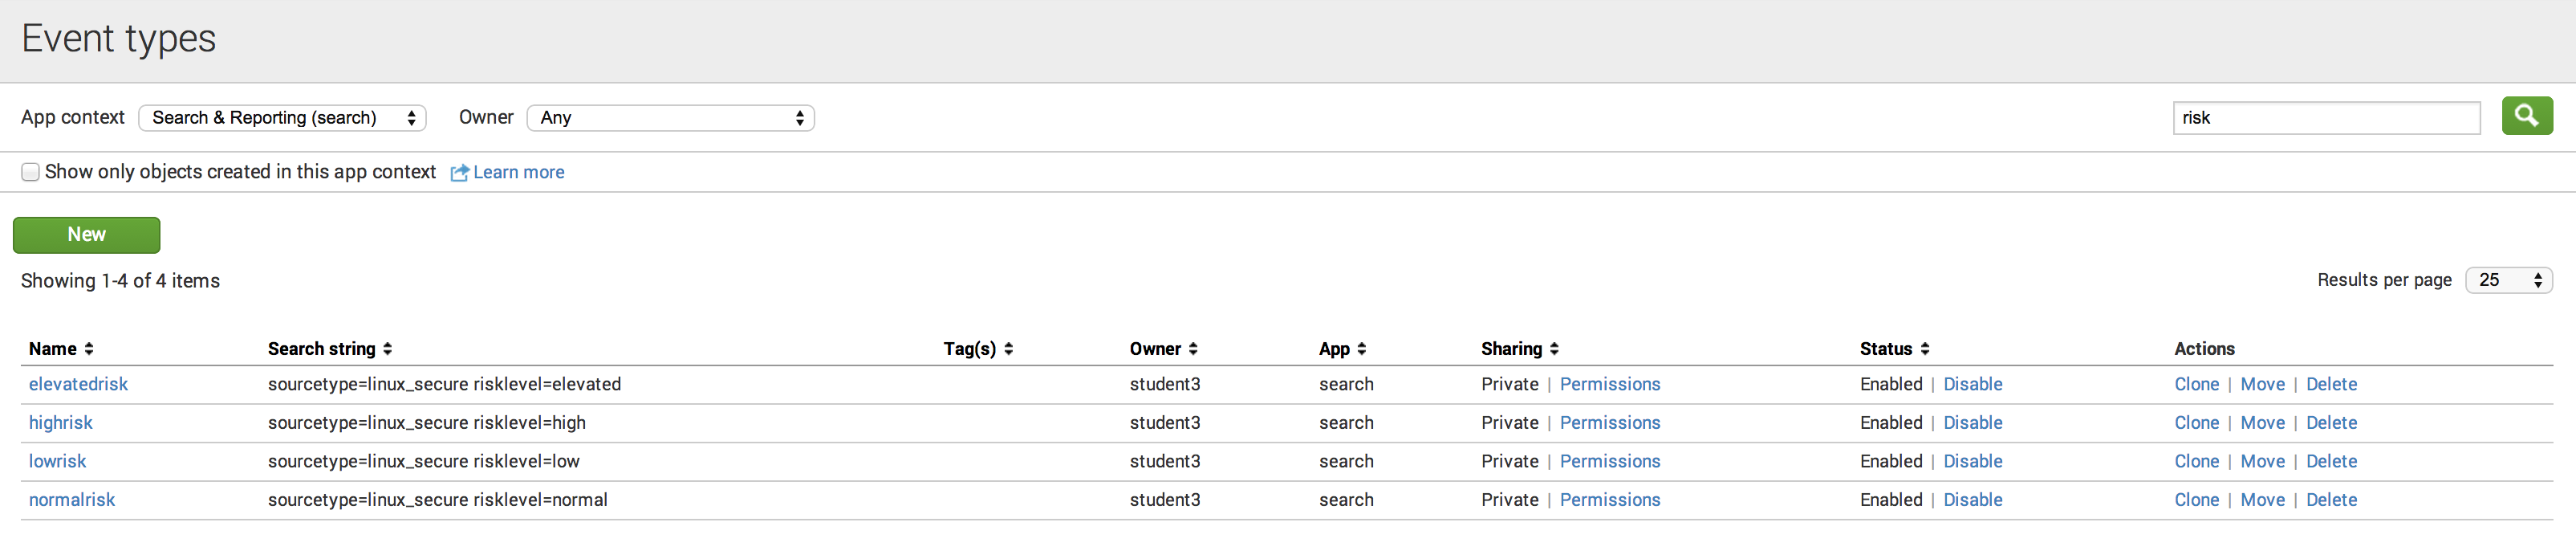Click the green New button
Viewport: 2576px width, 559px height.
pyautogui.click(x=86, y=235)
